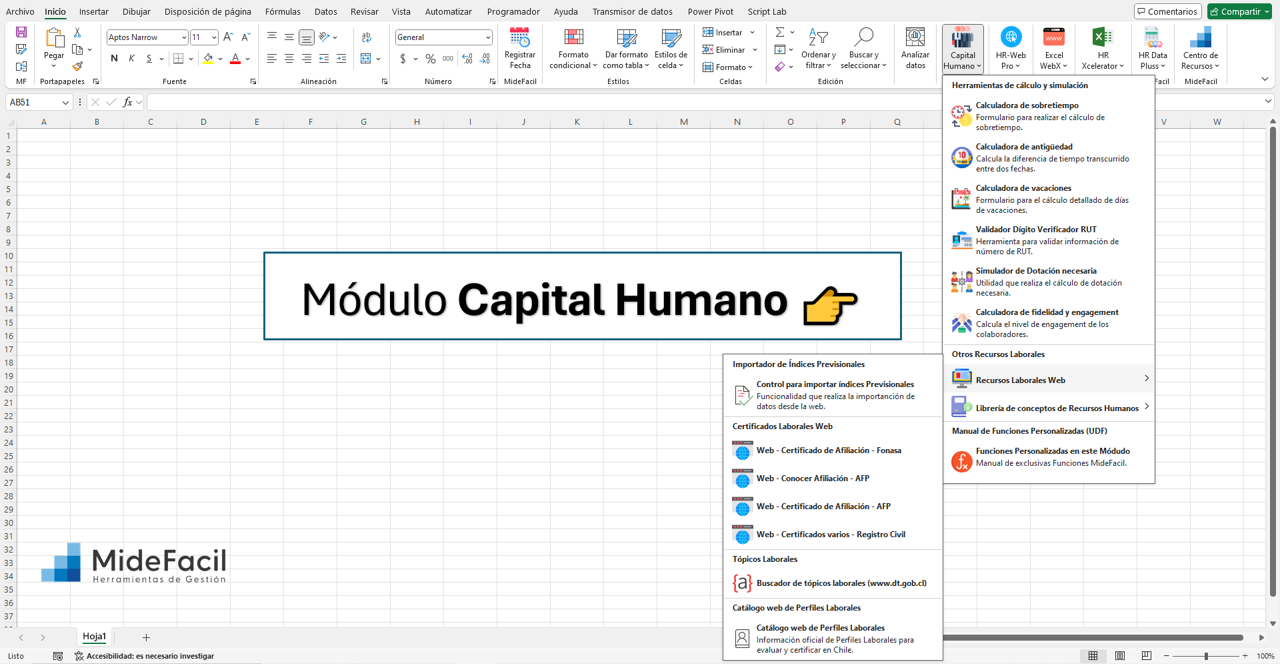The width and height of the screenshot is (1280, 664).
Task: Select the Hoja1 sheet tab
Action: coord(94,637)
